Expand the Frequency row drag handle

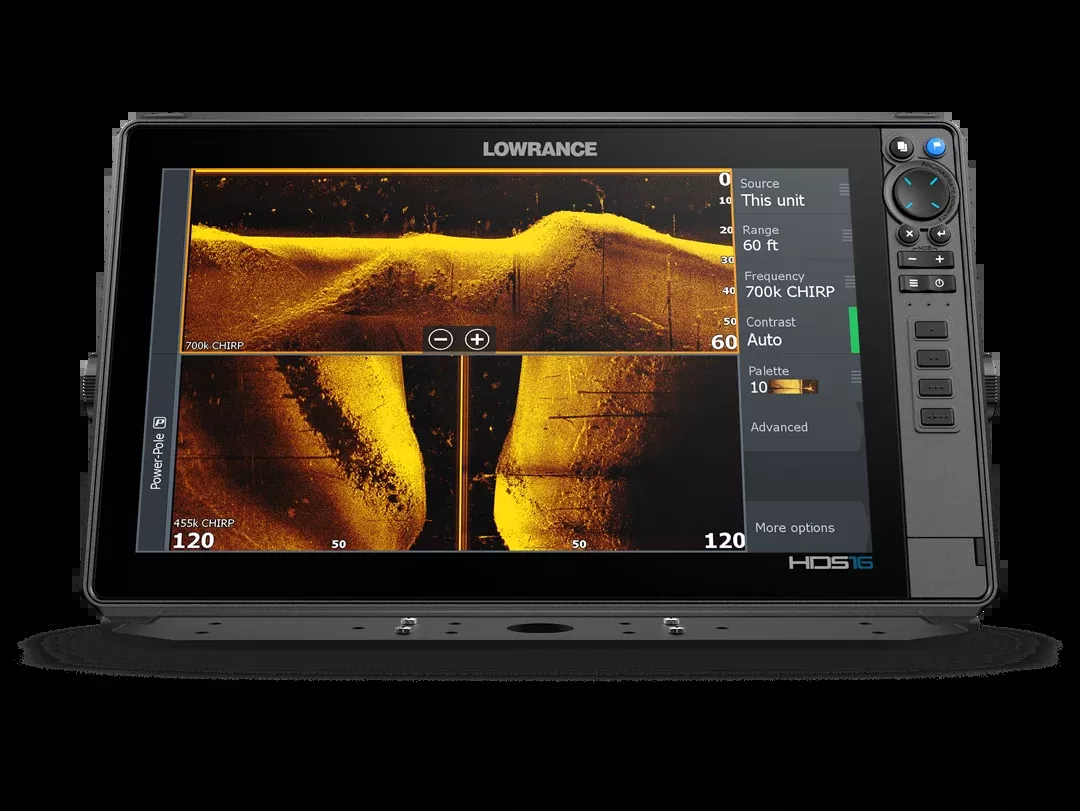pyautogui.click(x=850, y=282)
